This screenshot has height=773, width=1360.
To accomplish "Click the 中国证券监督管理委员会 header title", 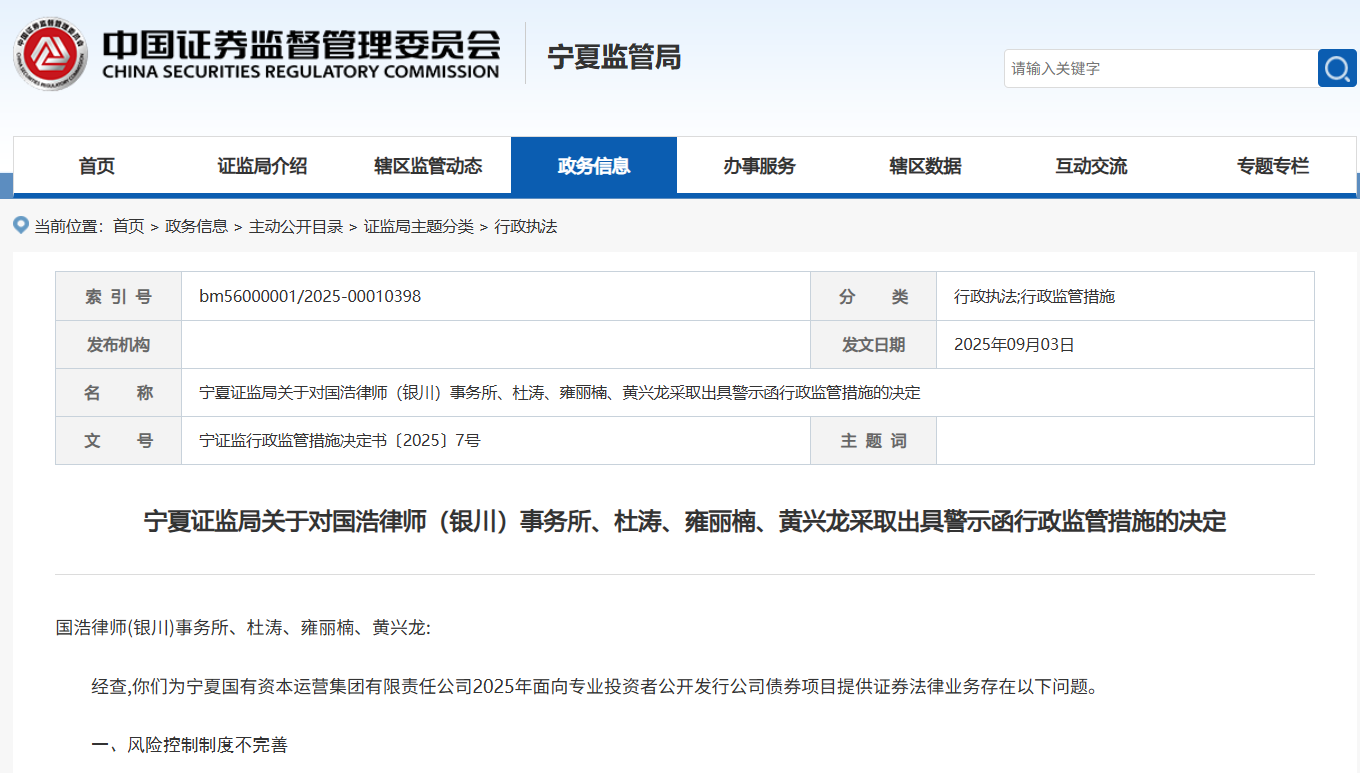I will point(300,45).
